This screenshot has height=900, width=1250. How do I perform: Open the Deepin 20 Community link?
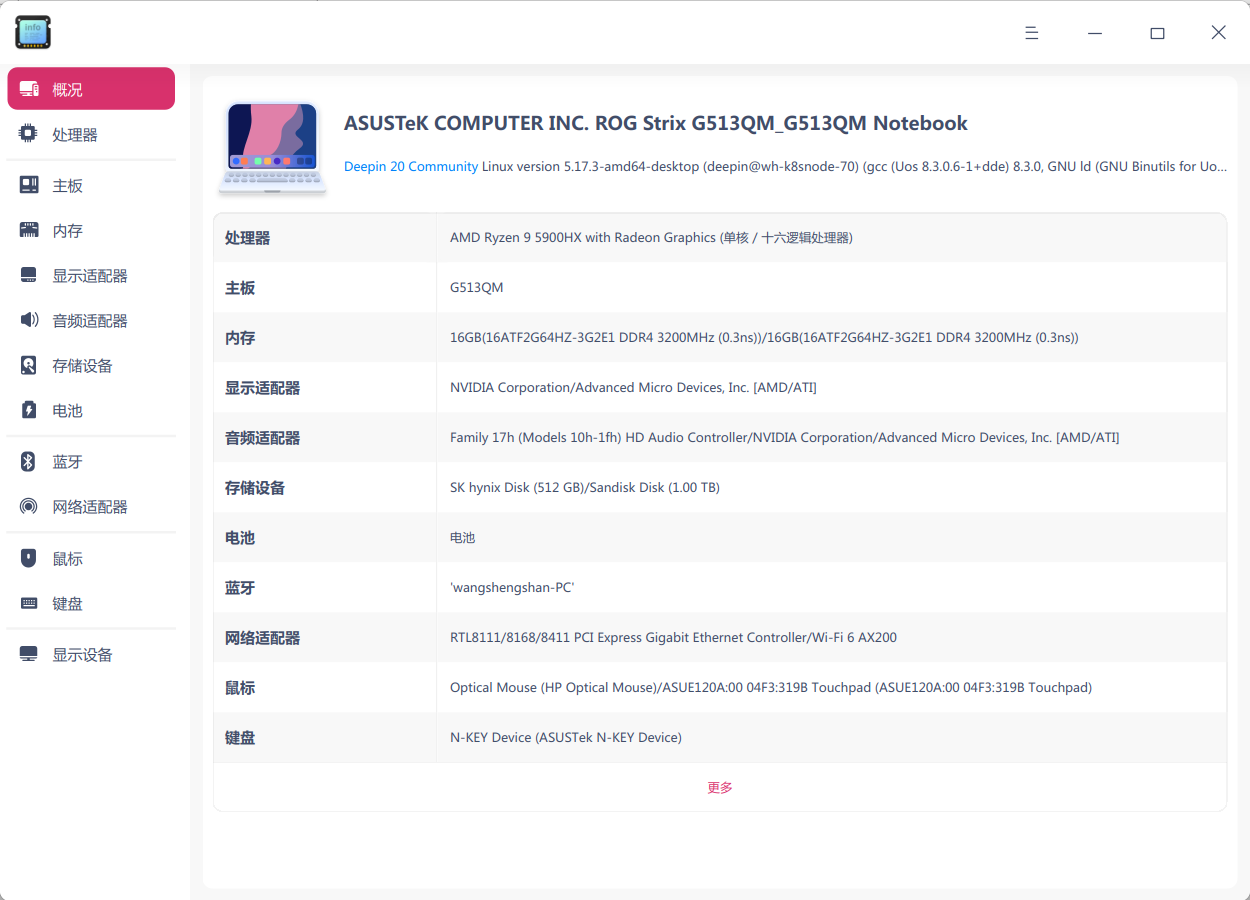click(410, 166)
